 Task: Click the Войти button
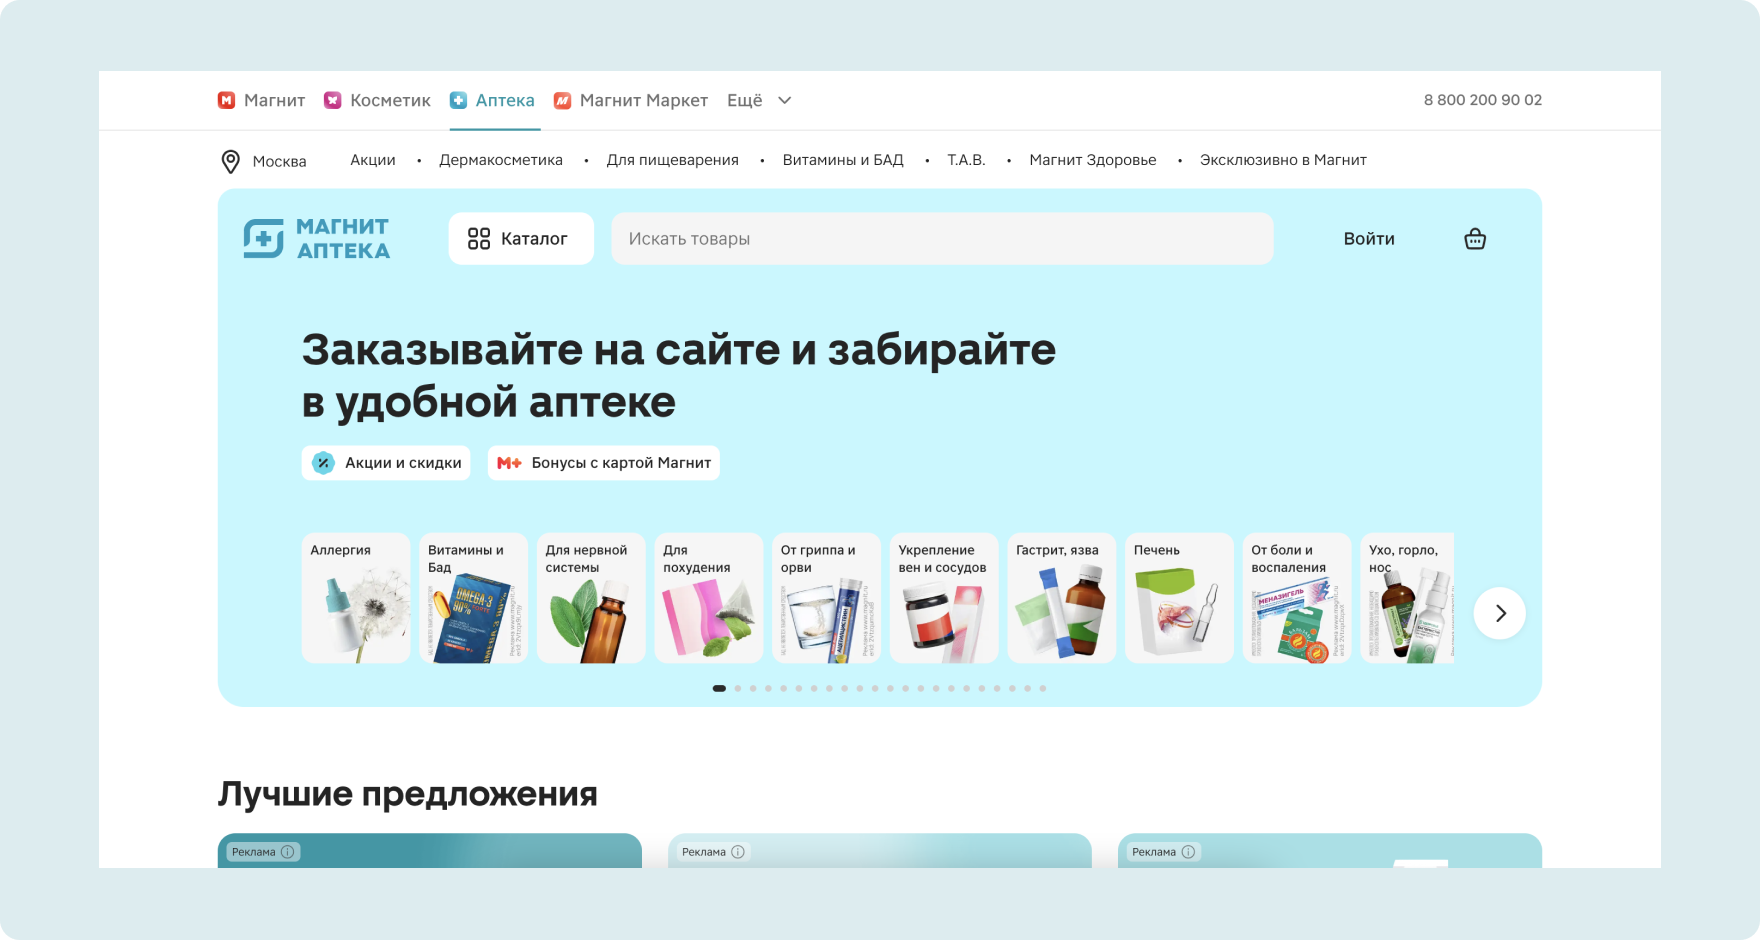[1367, 238]
